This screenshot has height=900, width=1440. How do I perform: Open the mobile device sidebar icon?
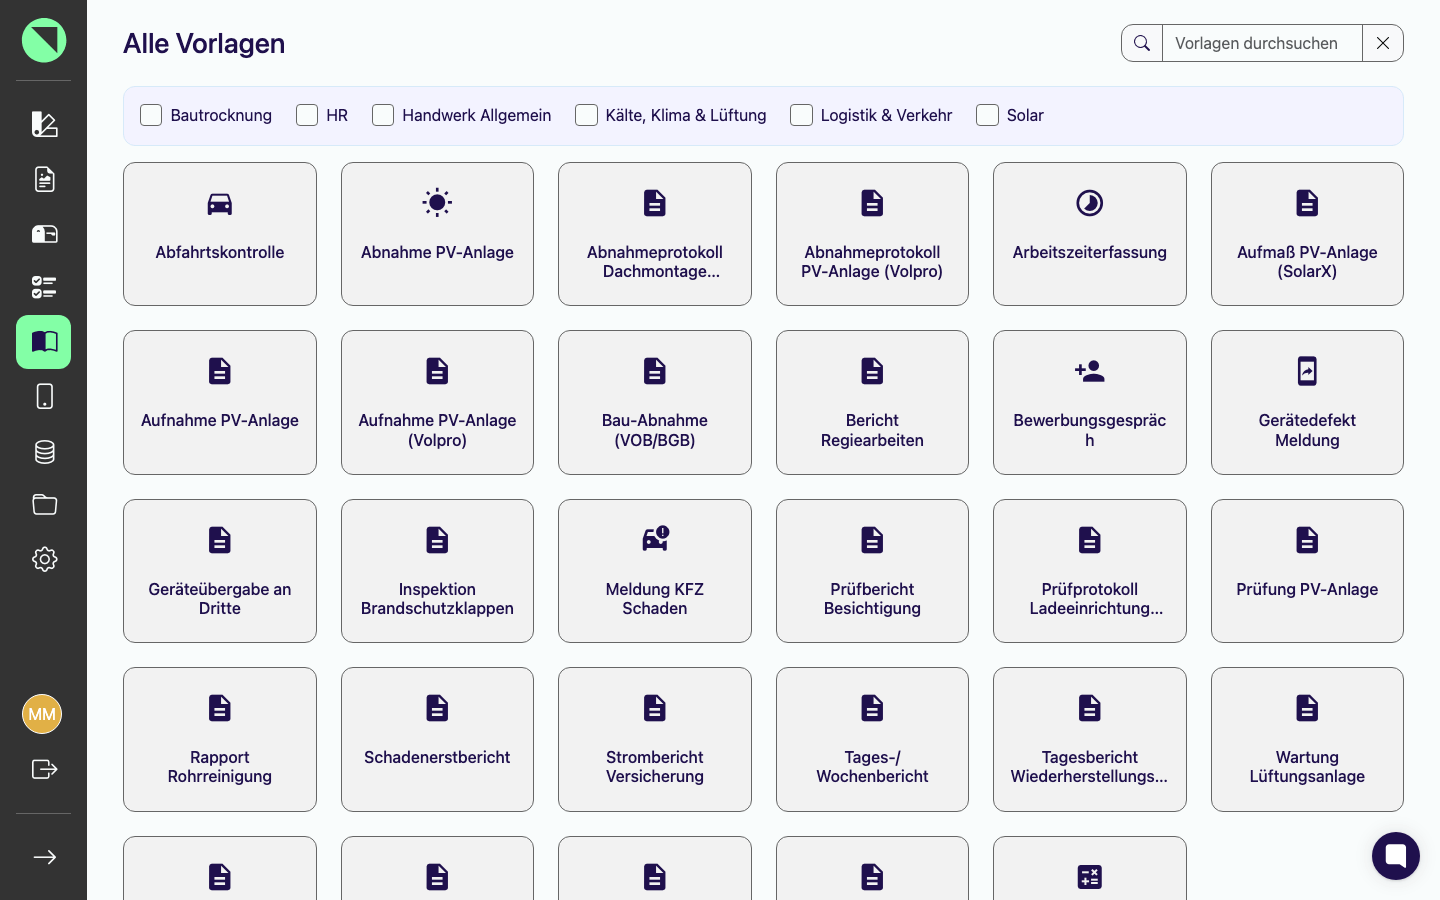point(44,397)
